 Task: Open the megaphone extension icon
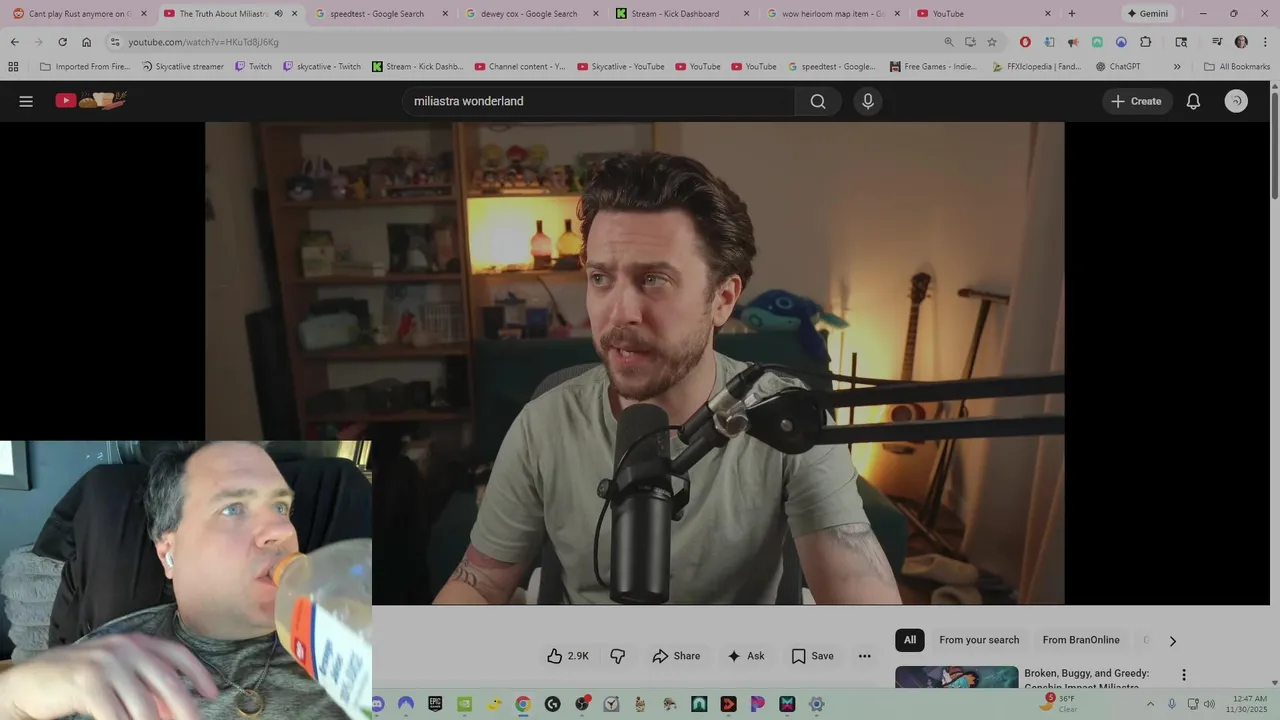1073,42
